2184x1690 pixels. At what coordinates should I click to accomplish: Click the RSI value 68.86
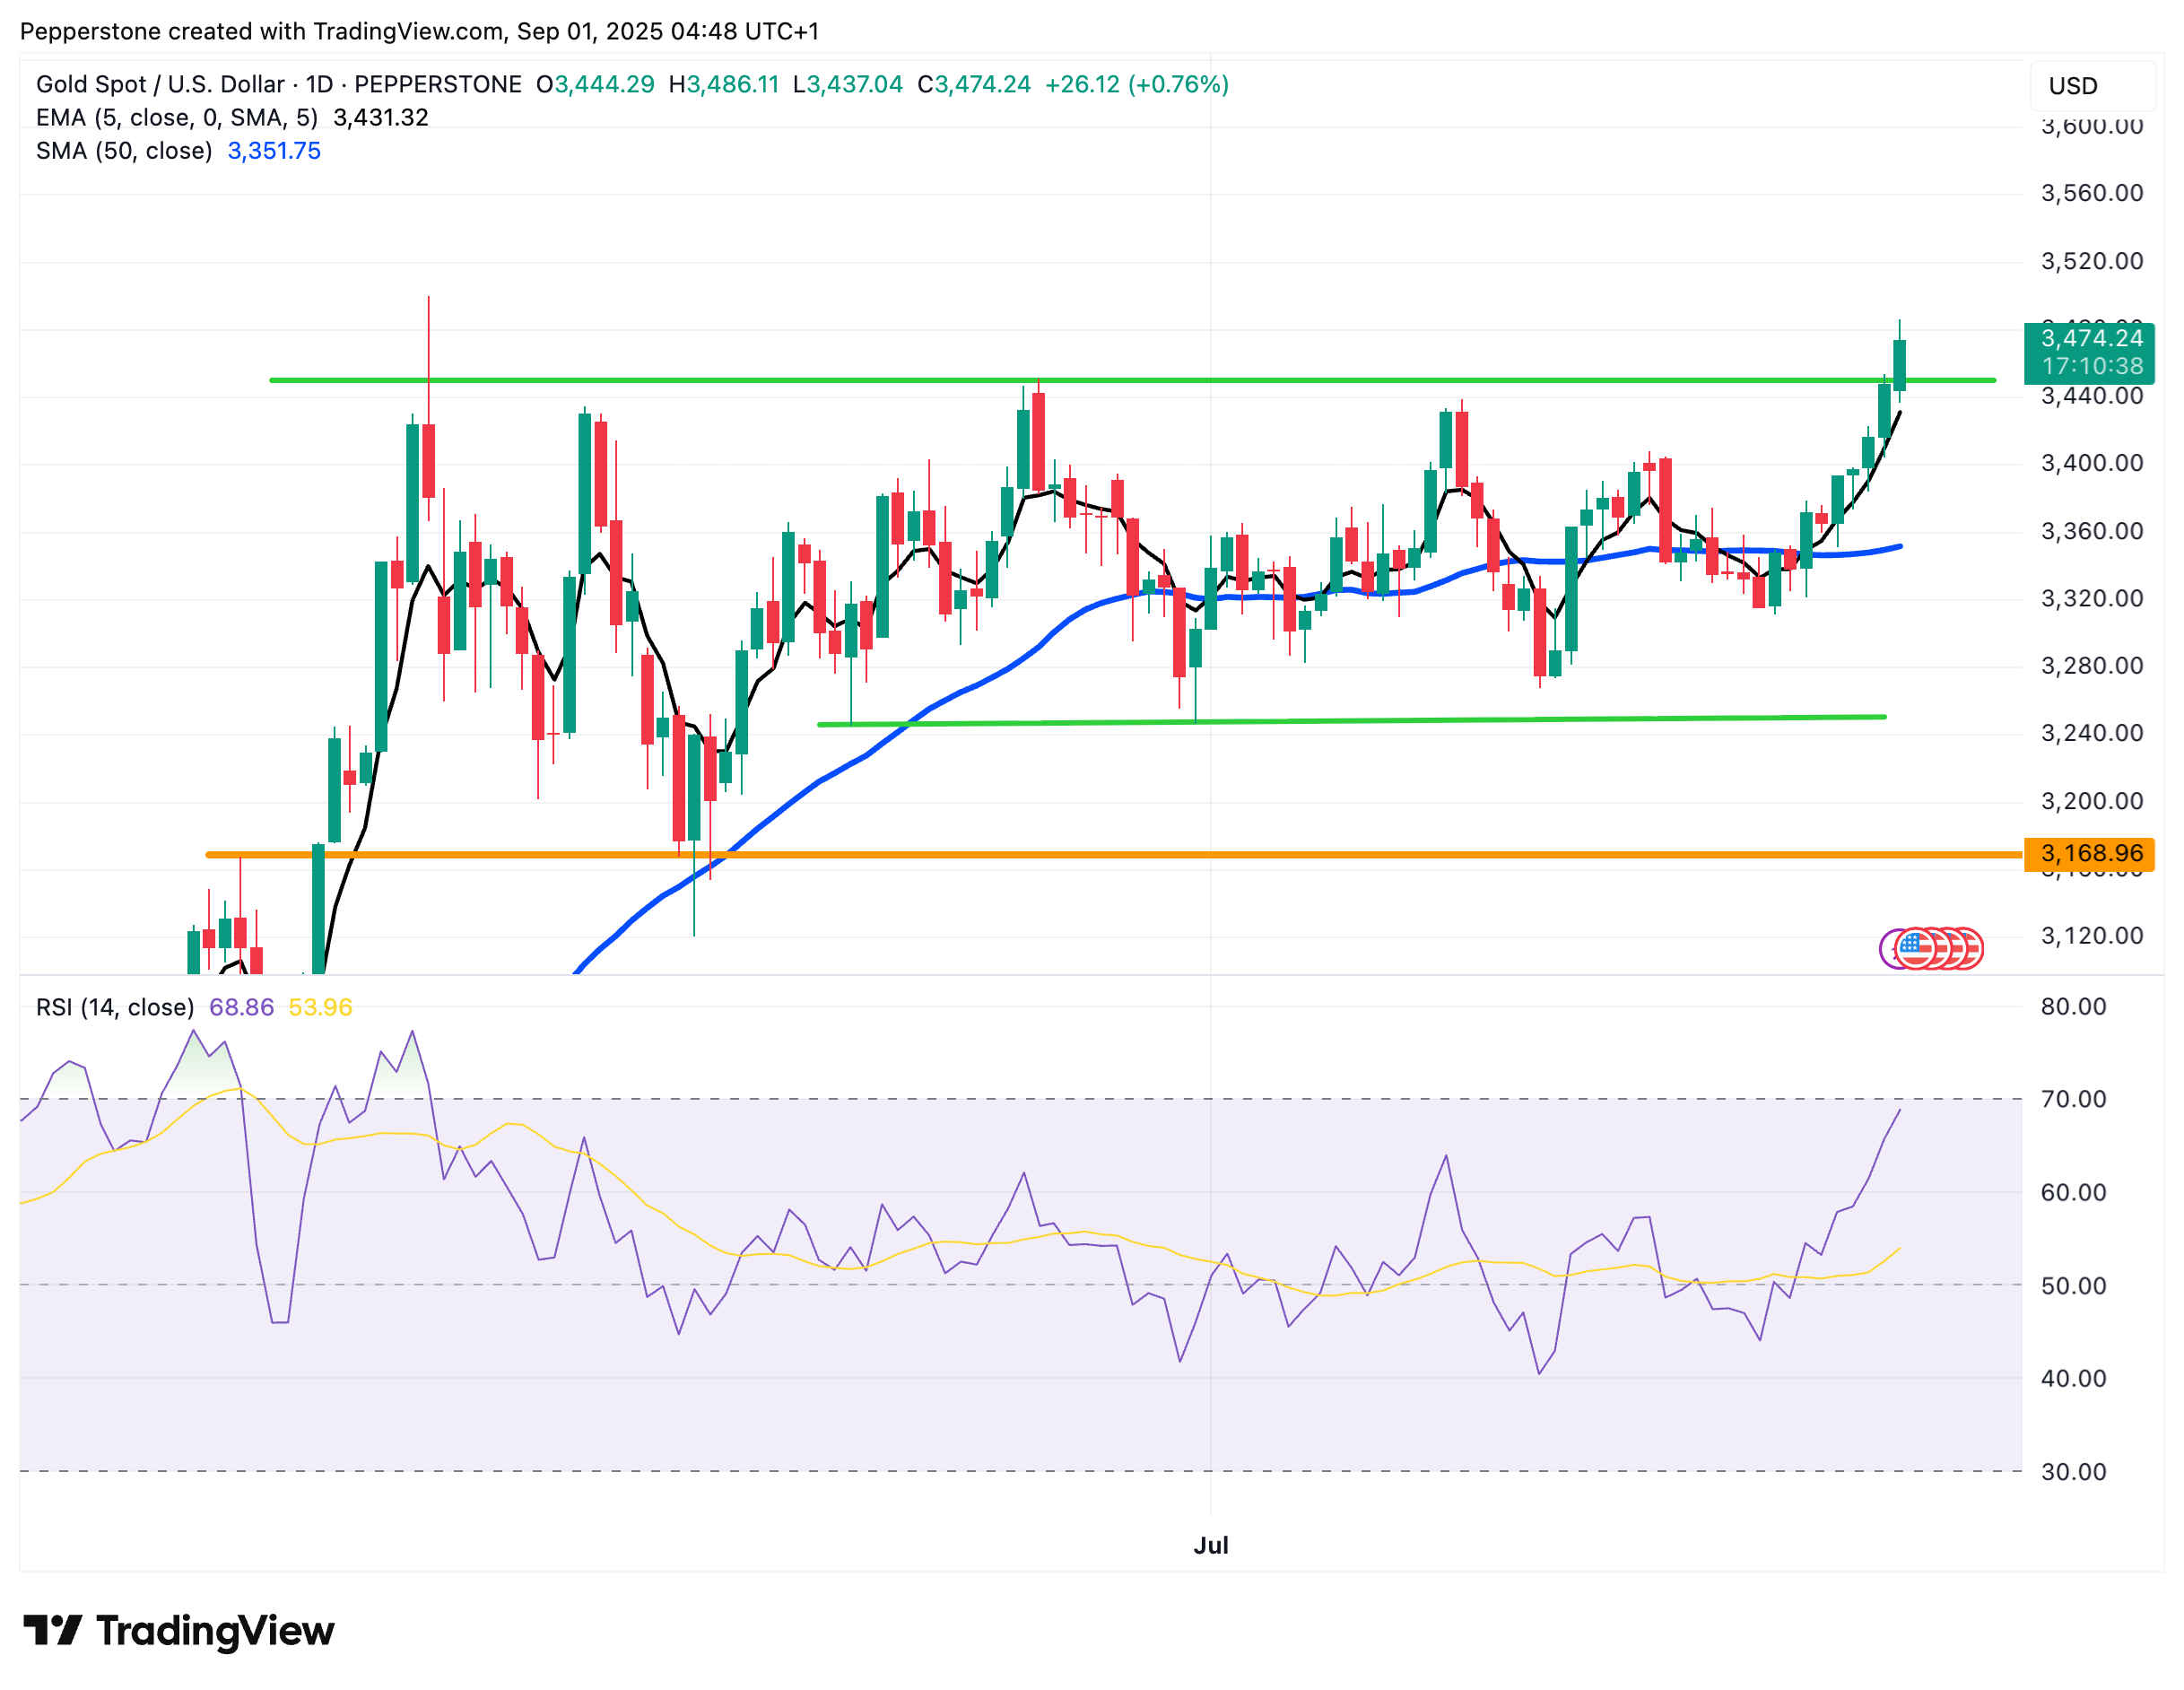(x=241, y=1007)
